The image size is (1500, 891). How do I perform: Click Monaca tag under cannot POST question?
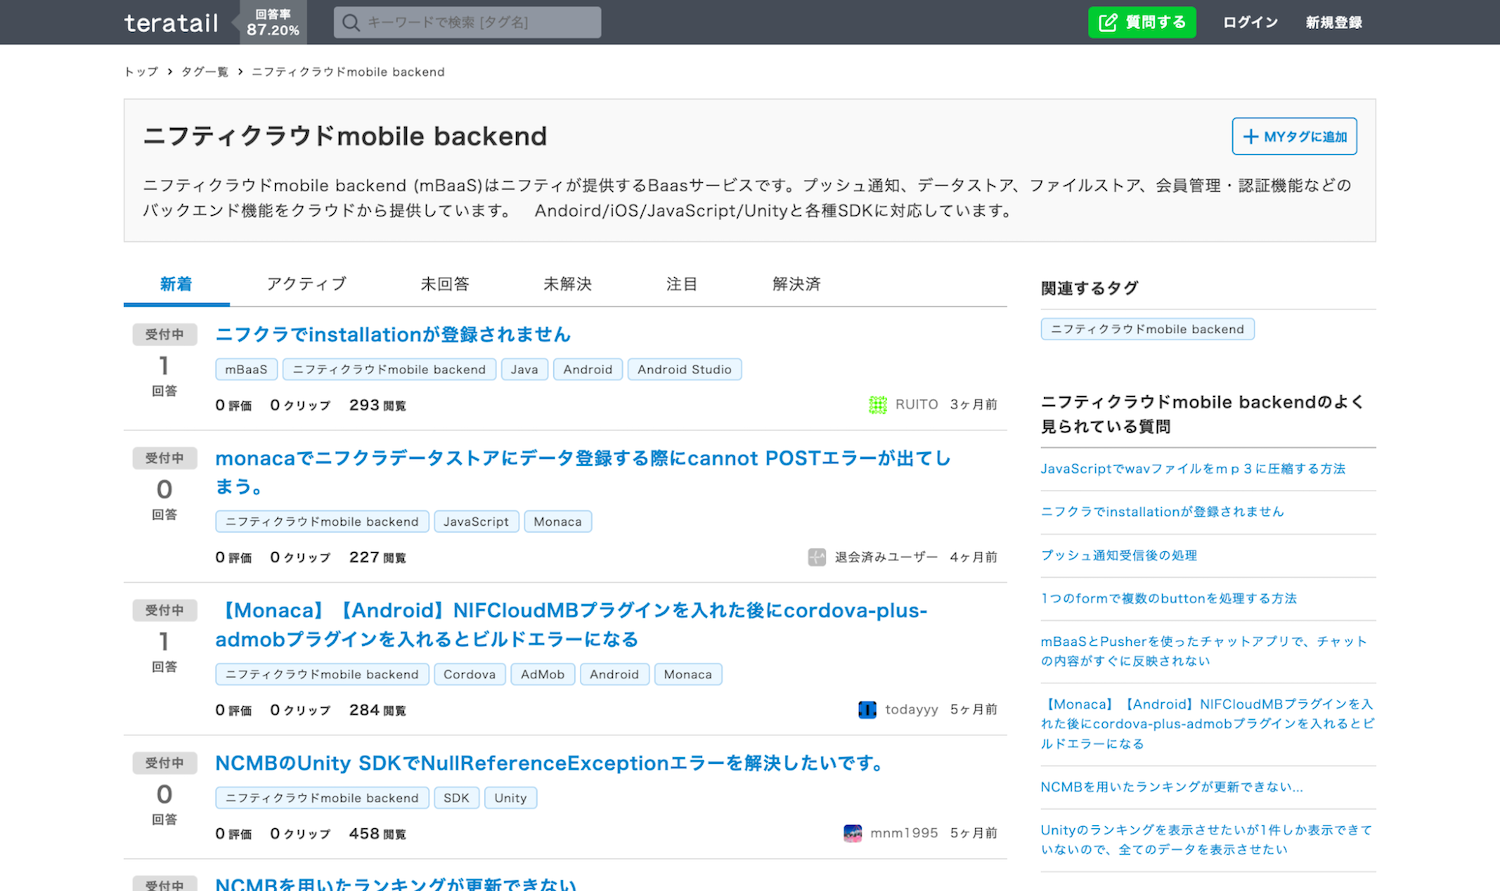(558, 521)
